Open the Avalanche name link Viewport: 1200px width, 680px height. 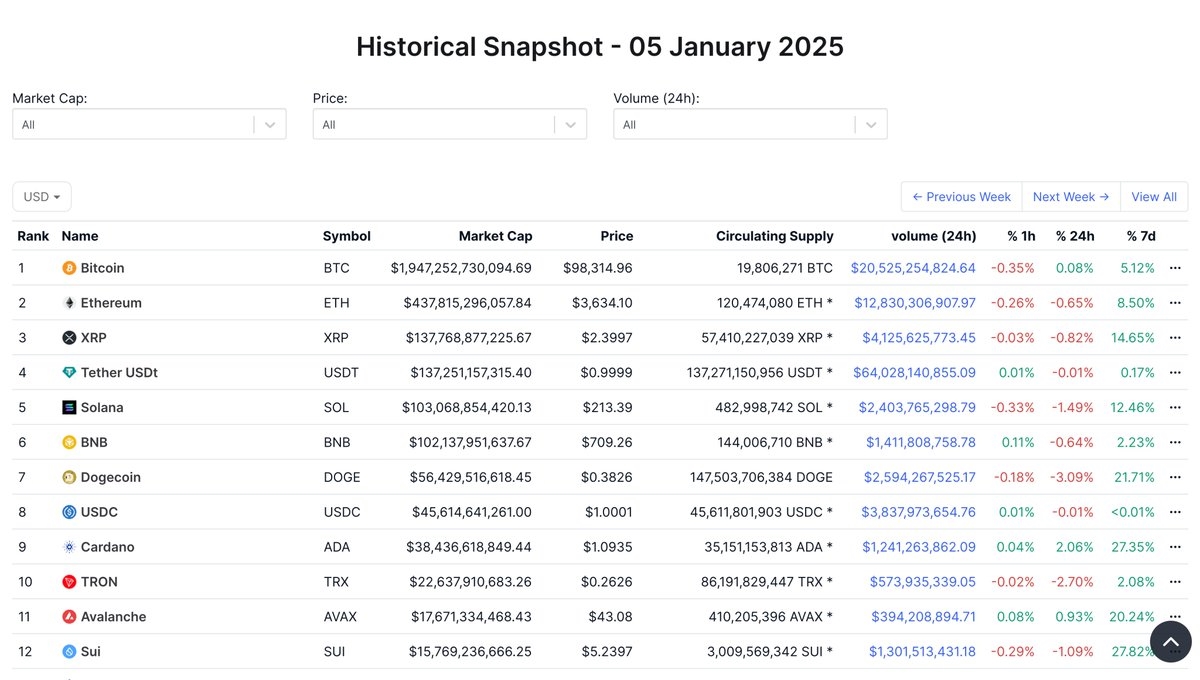point(113,617)
